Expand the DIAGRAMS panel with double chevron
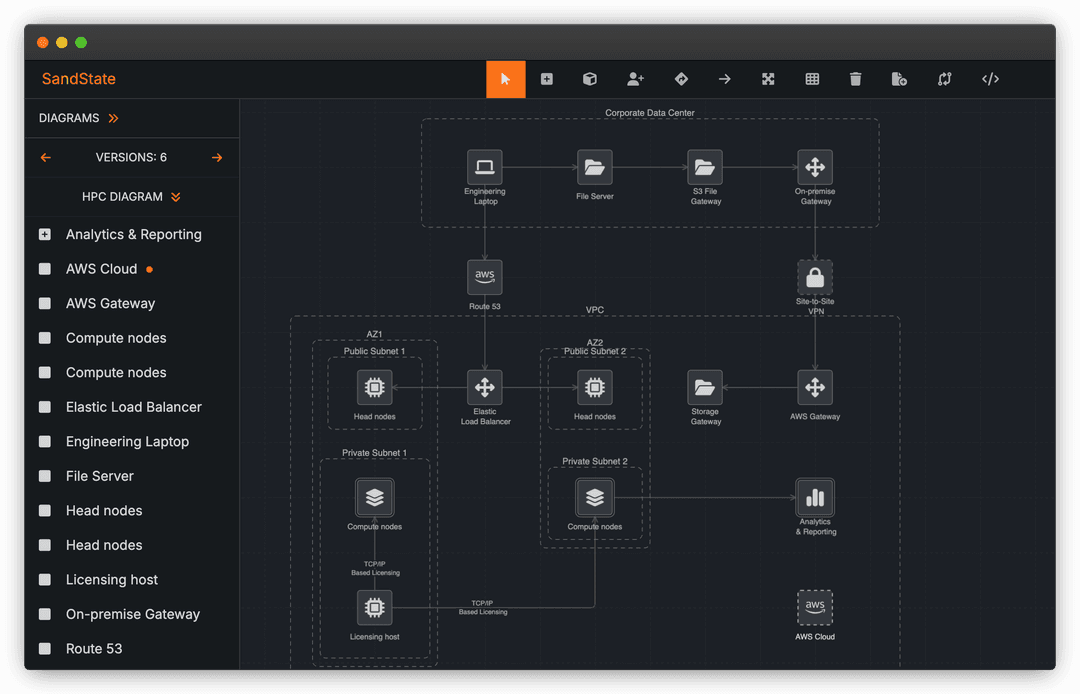 (112, 117)
